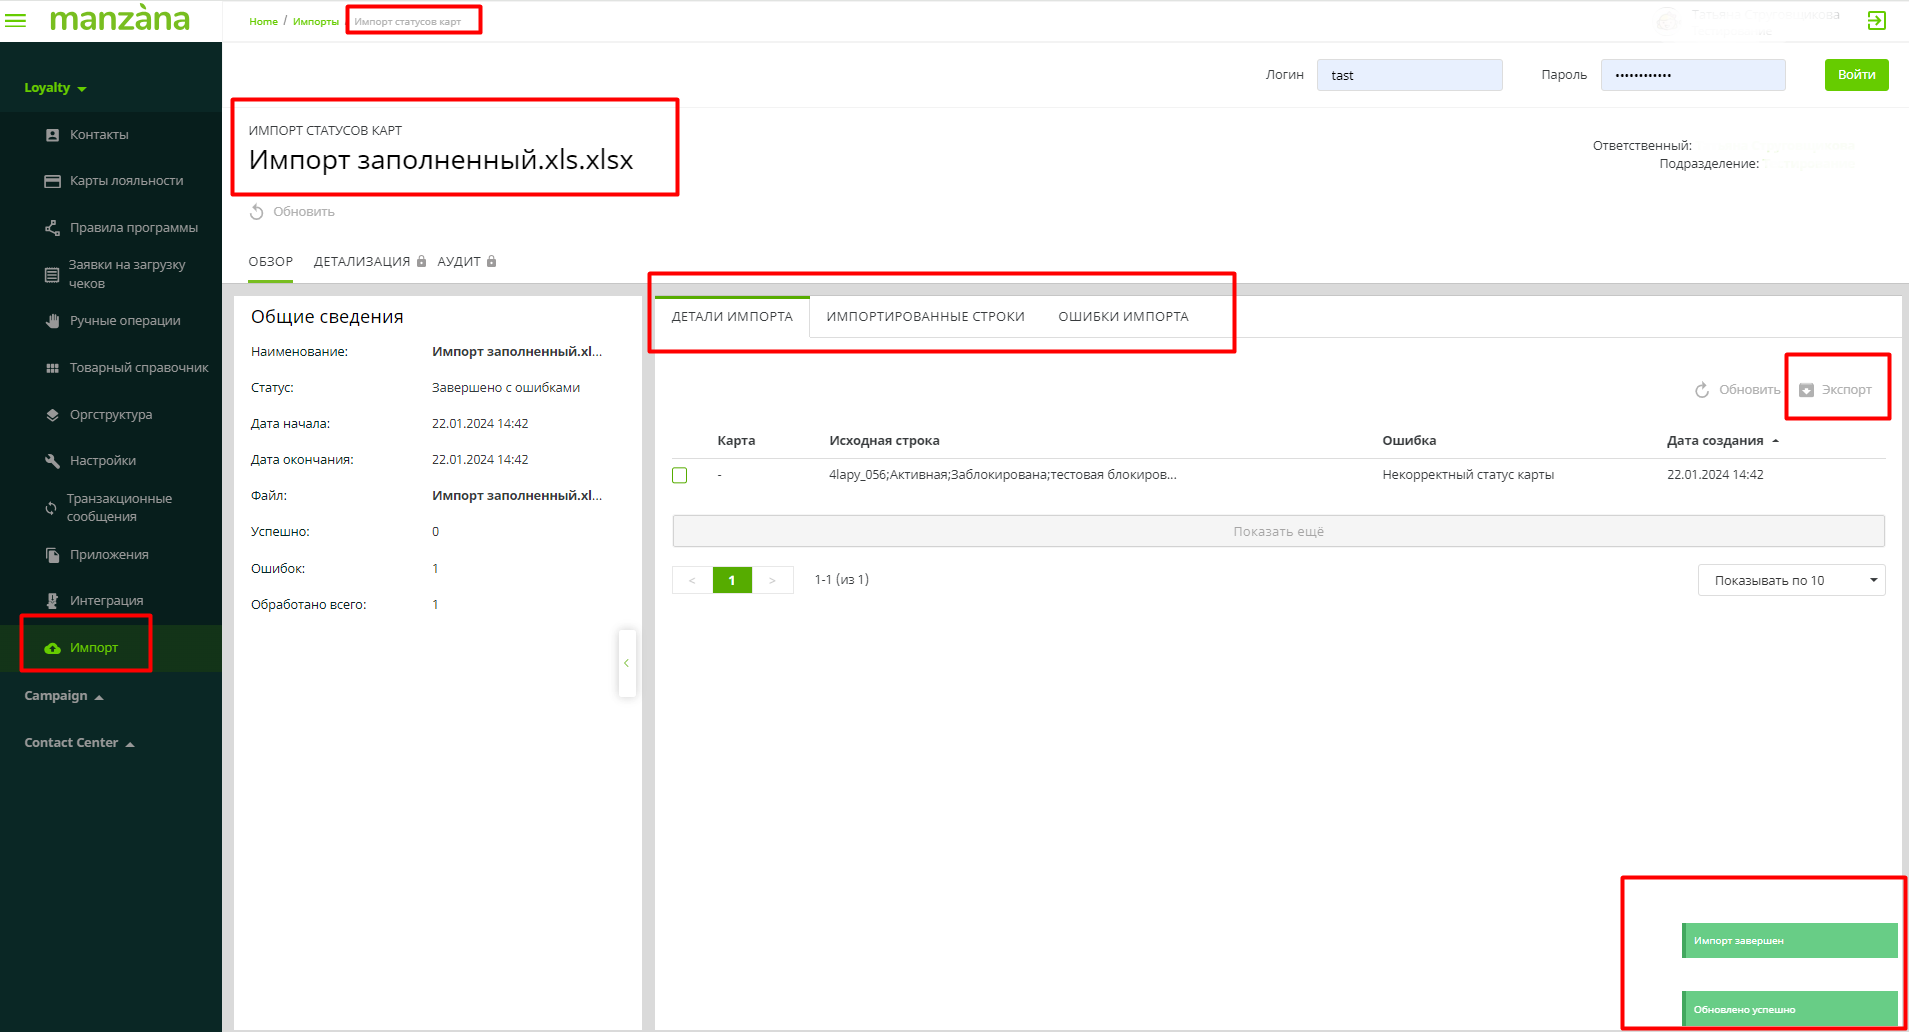This screenshot has width=1909, height=1032.
Task: Expand the Contact Center section
Action: 78,743
